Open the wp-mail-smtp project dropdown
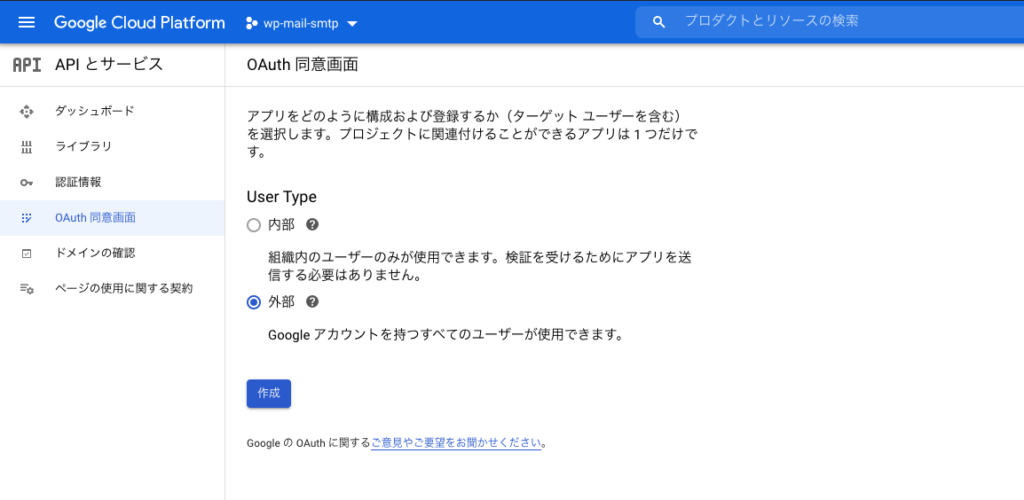1024x500 pixels. point(302,23)
